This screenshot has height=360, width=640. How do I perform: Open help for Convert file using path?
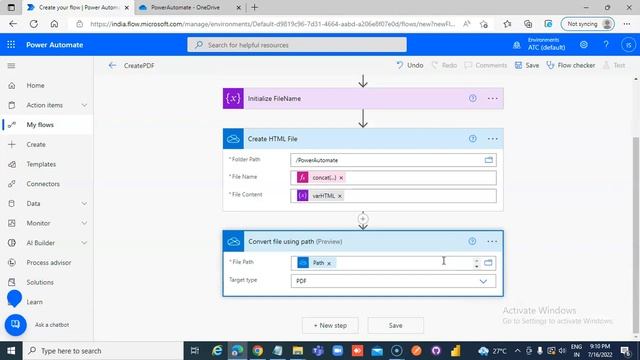(472, 241)
